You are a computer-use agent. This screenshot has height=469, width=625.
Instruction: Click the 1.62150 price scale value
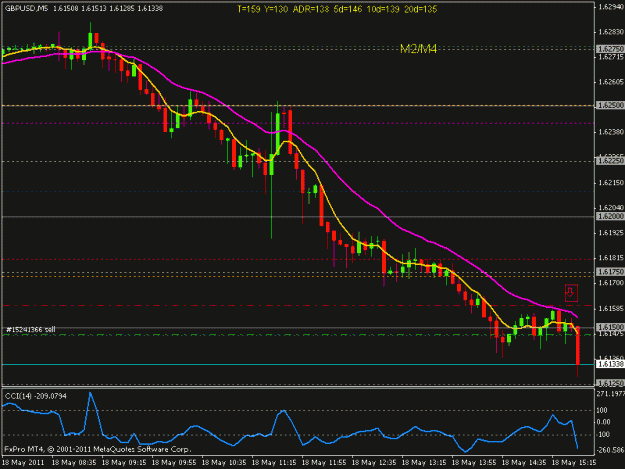[x=611, y=182]
